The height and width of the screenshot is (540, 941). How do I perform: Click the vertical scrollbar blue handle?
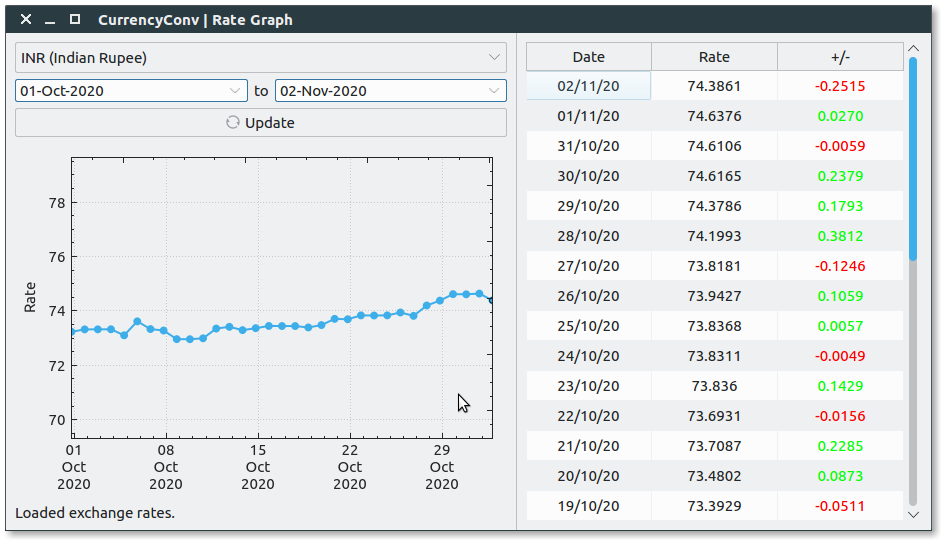click(x=912, y=160)
